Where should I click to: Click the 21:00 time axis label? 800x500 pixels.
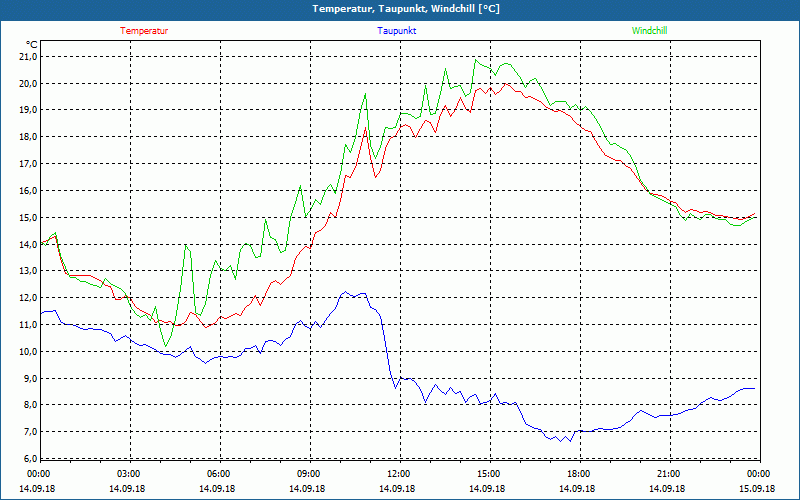pos(668,474)
